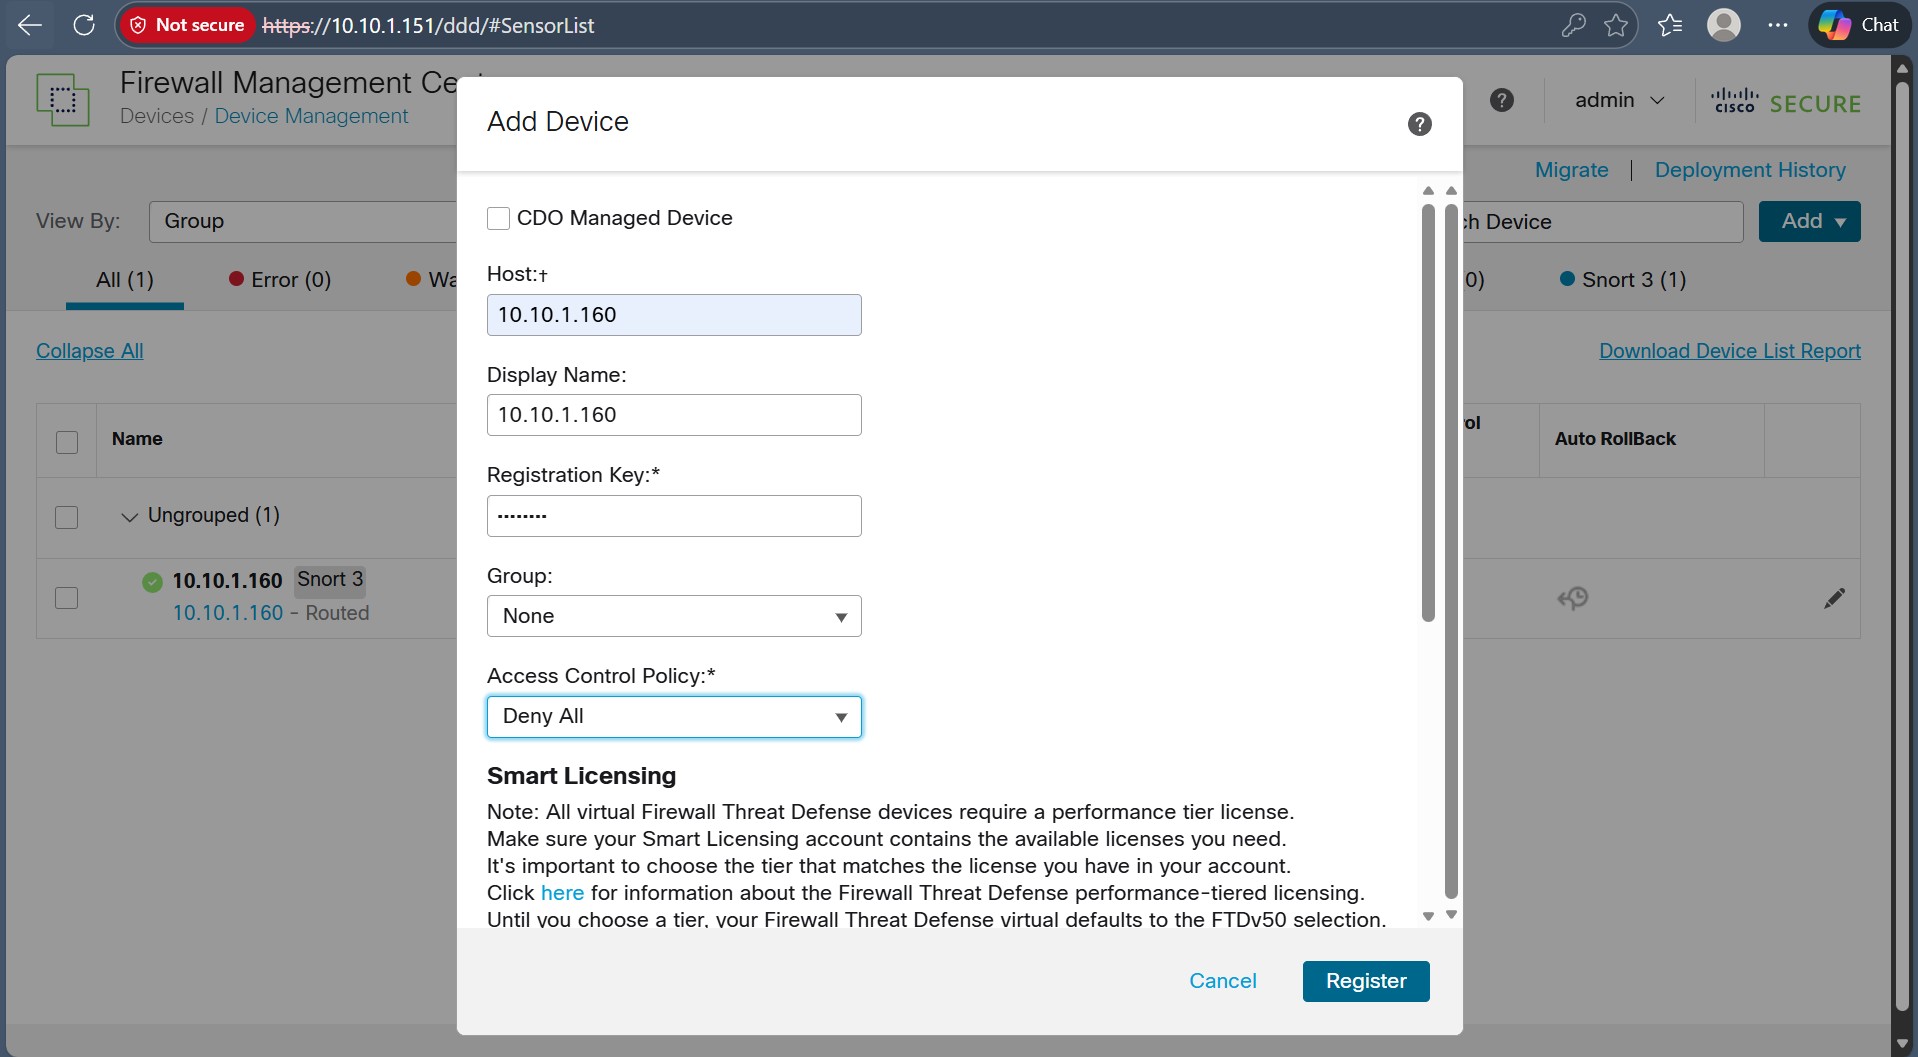This screenshot has width=1918, height=1057.
Task: Click the help question mark in header
Action: click(1501, 100)
